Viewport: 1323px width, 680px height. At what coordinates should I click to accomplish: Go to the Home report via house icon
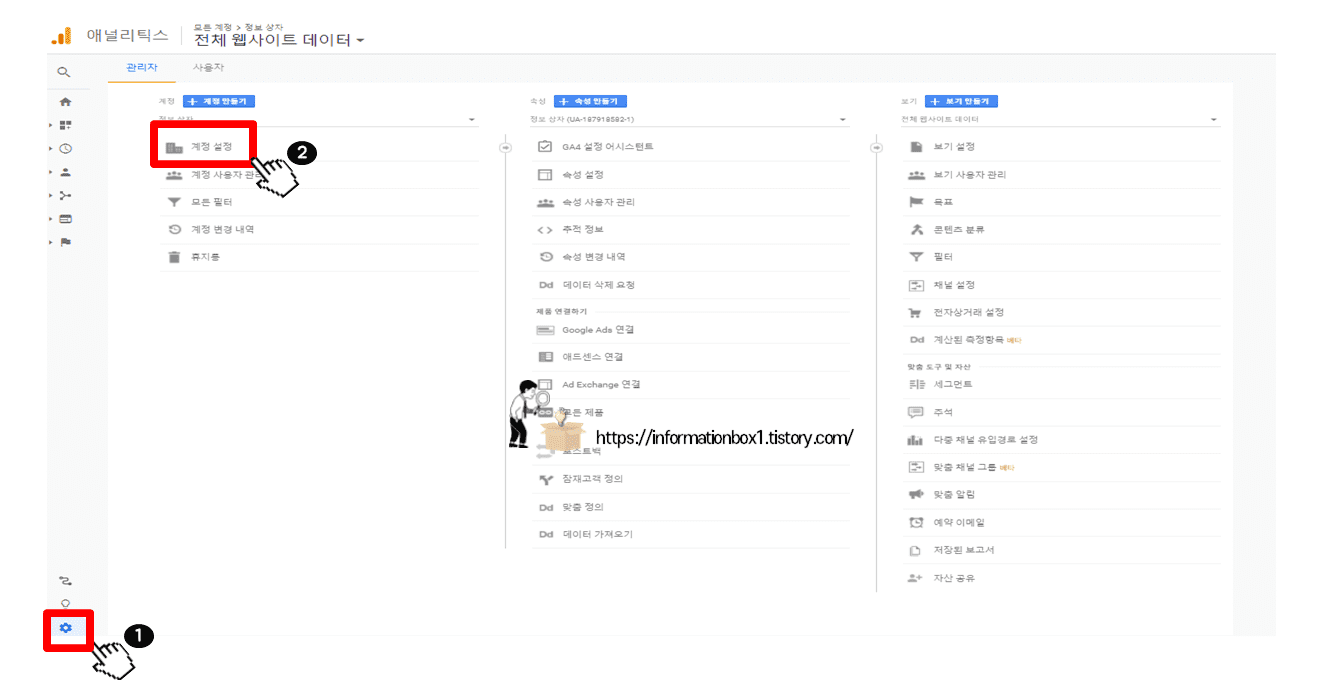(65, 101)
